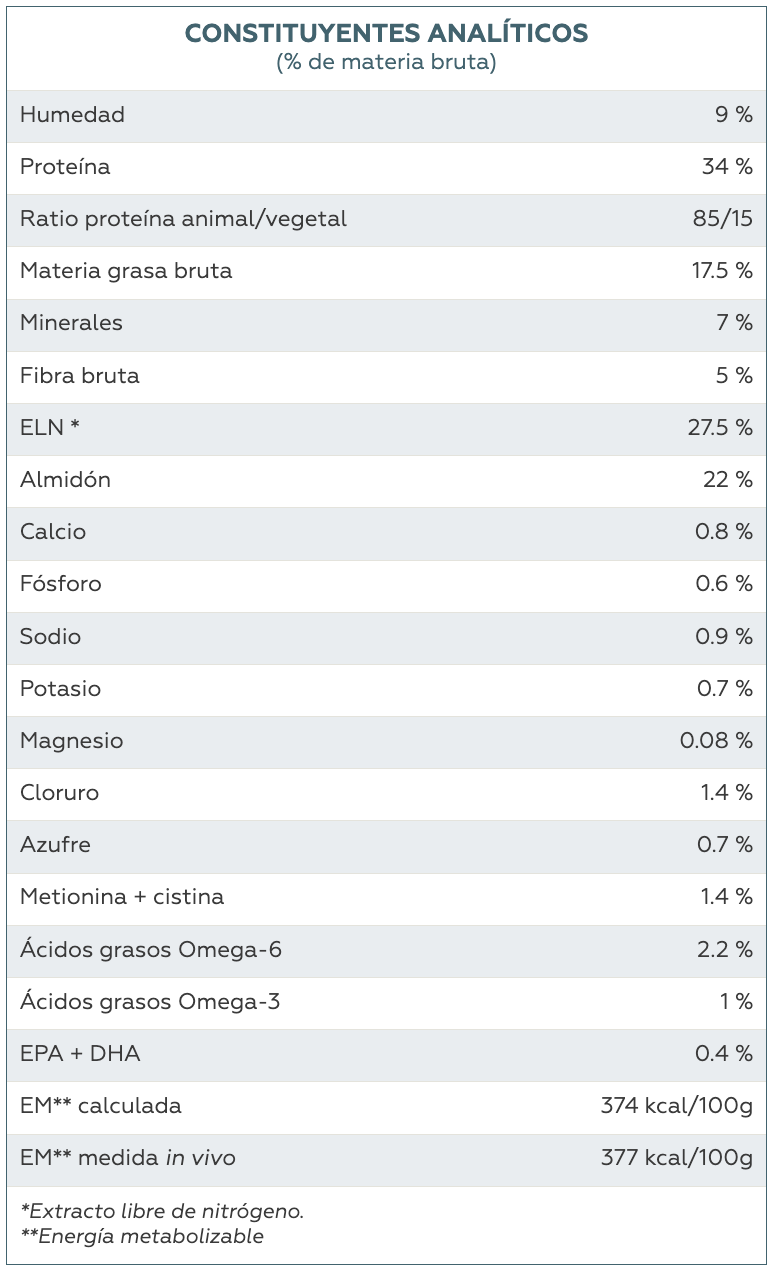
Task: Click the EPA + DHA row
Action: 386,1054
